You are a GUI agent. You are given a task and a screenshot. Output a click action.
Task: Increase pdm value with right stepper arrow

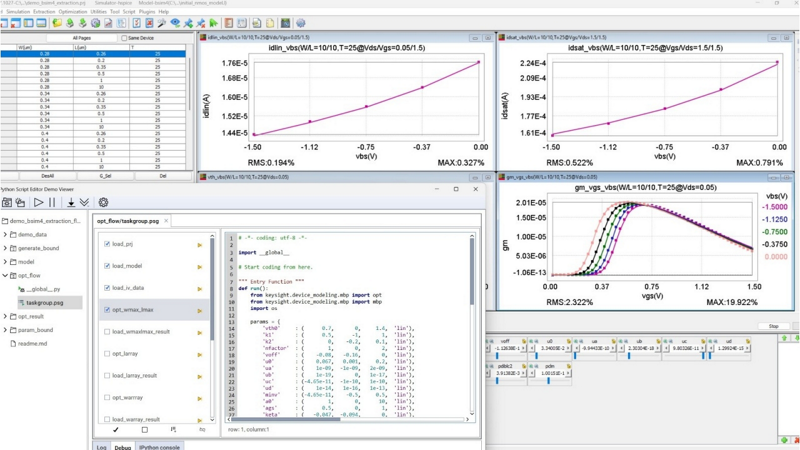click(x=568, y=373)
